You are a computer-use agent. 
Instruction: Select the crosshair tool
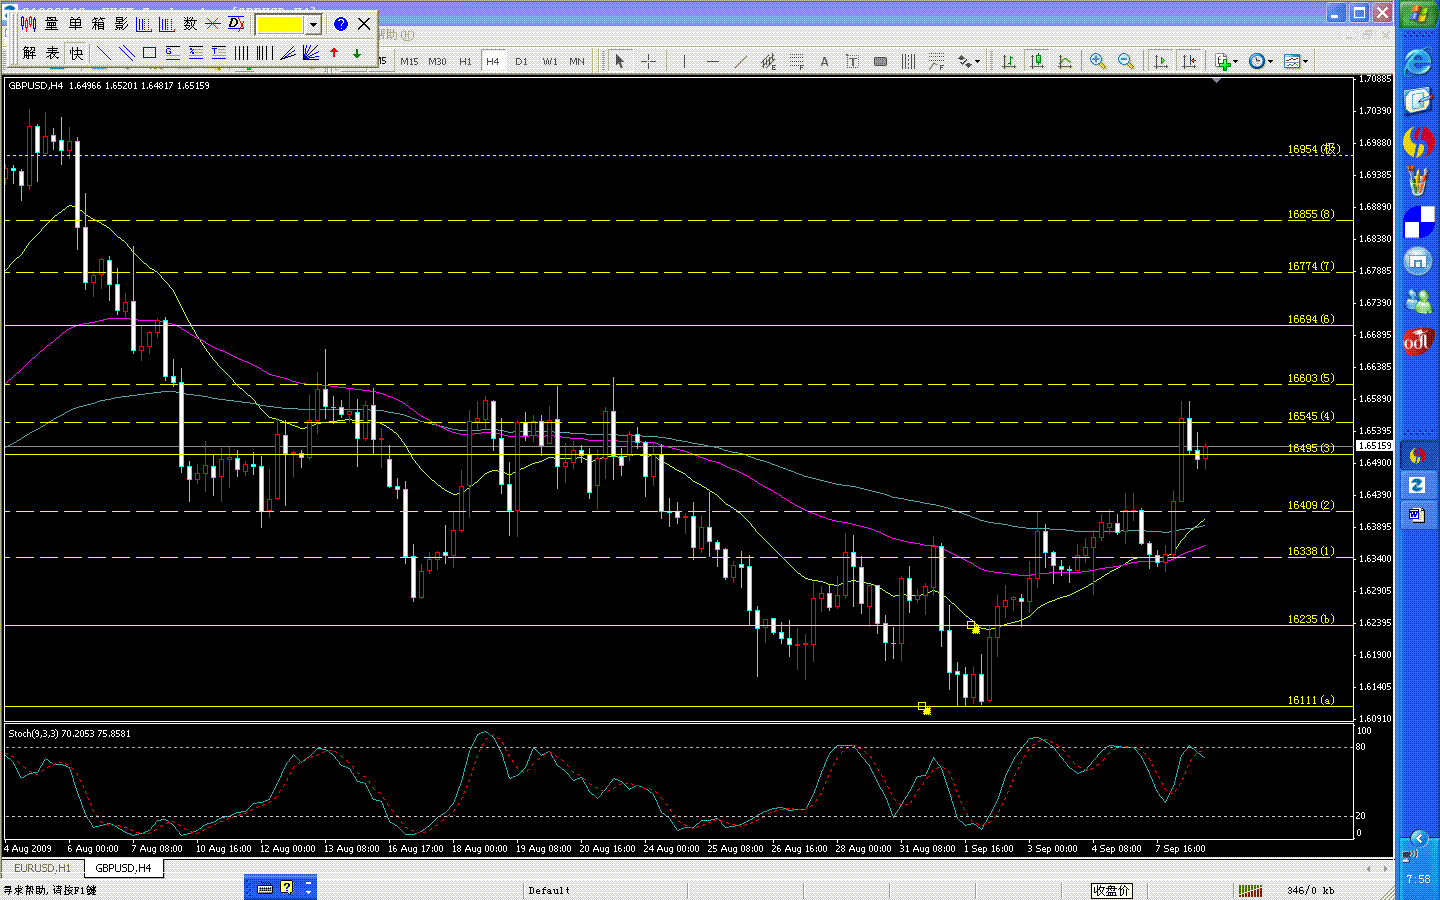(648, 61)
